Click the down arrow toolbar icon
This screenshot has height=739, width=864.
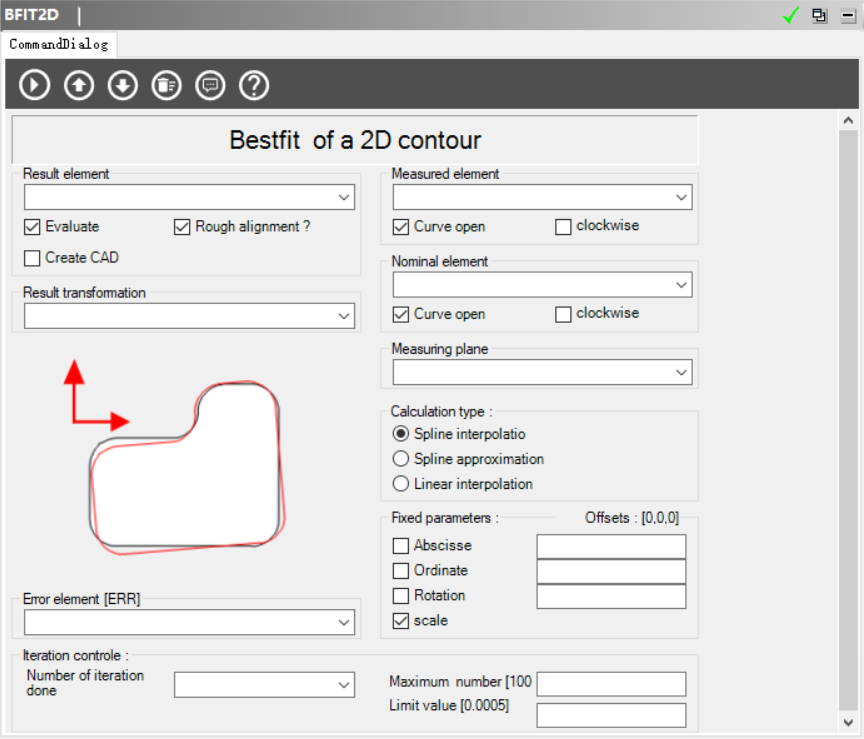tap(122, 85)
